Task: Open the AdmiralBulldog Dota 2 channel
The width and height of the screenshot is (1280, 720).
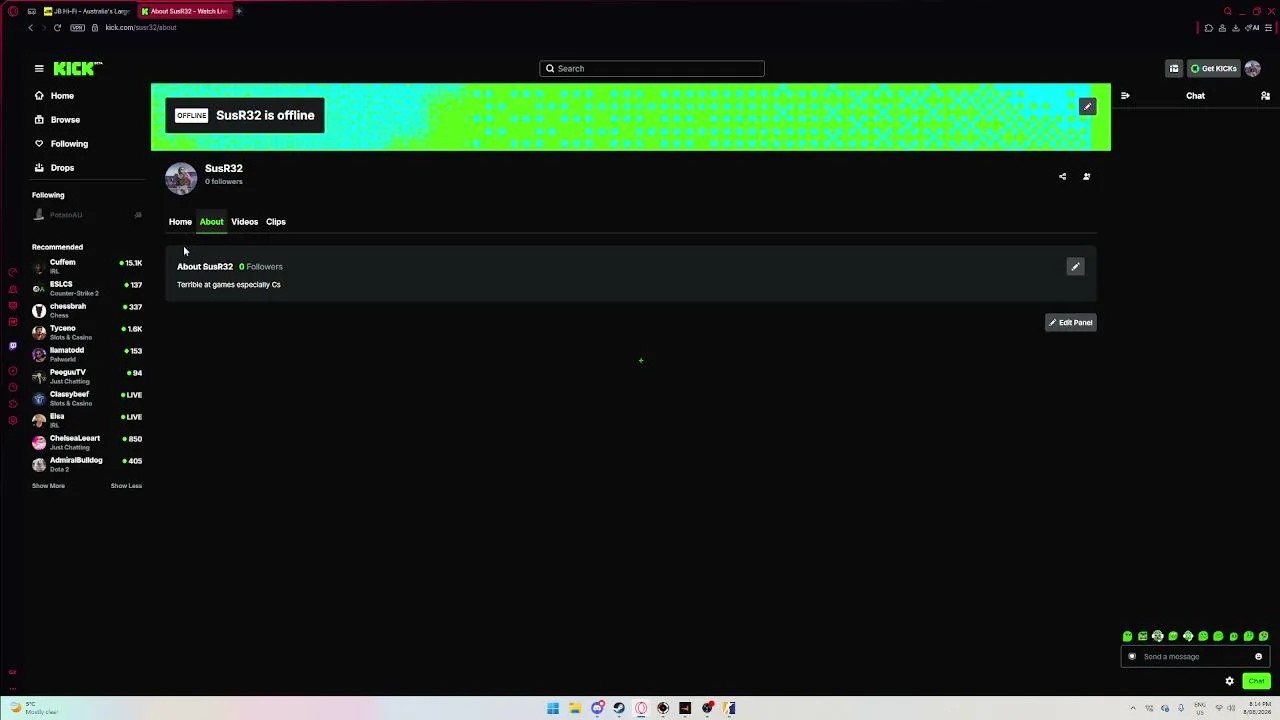Action: coord(87,464)
